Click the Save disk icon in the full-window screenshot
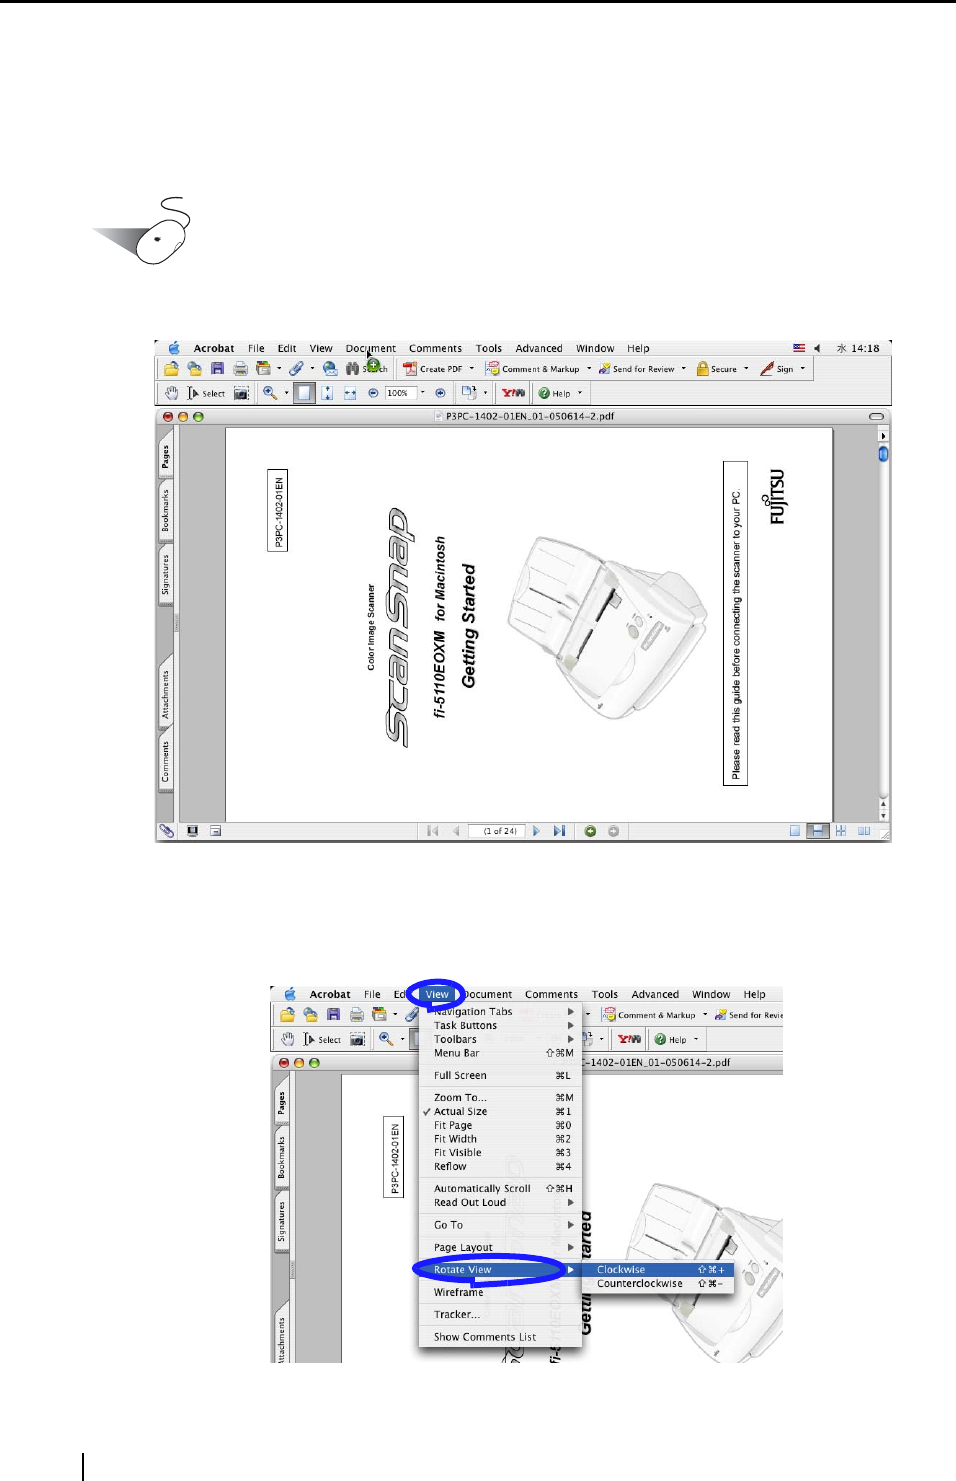This screenshot has width=956, height=1481. (217, 369)
